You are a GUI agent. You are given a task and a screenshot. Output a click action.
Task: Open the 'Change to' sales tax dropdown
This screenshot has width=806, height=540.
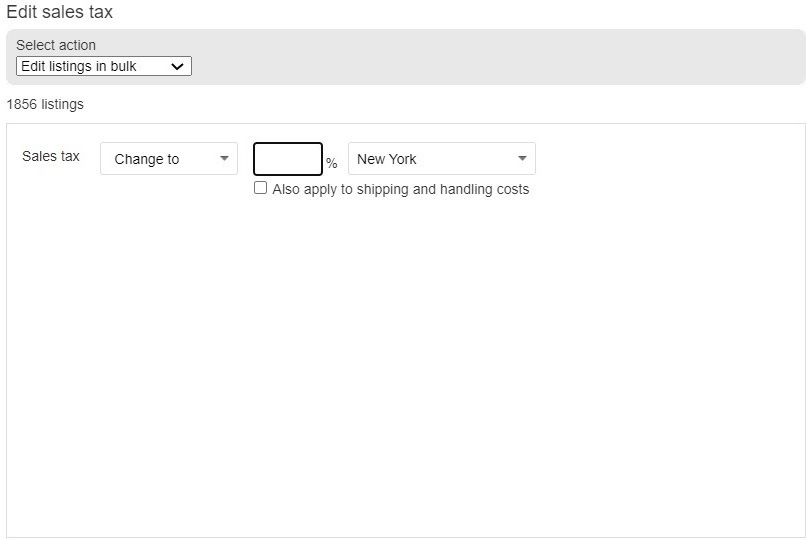pos(169,159)
